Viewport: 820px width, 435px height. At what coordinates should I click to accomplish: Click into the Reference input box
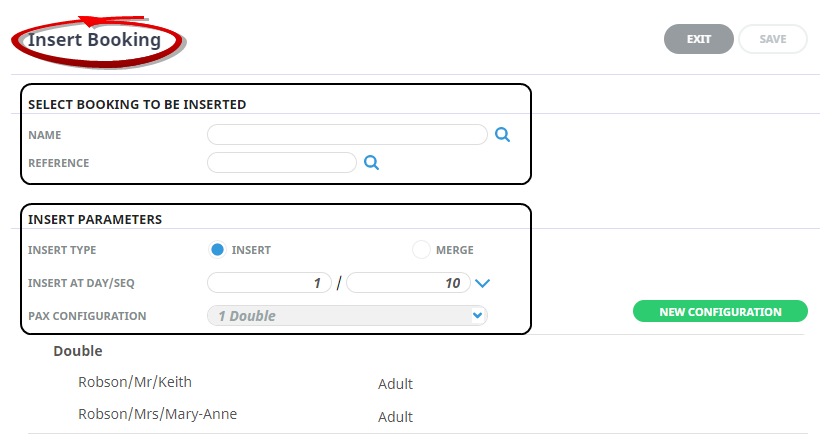(x=281, y=162)
